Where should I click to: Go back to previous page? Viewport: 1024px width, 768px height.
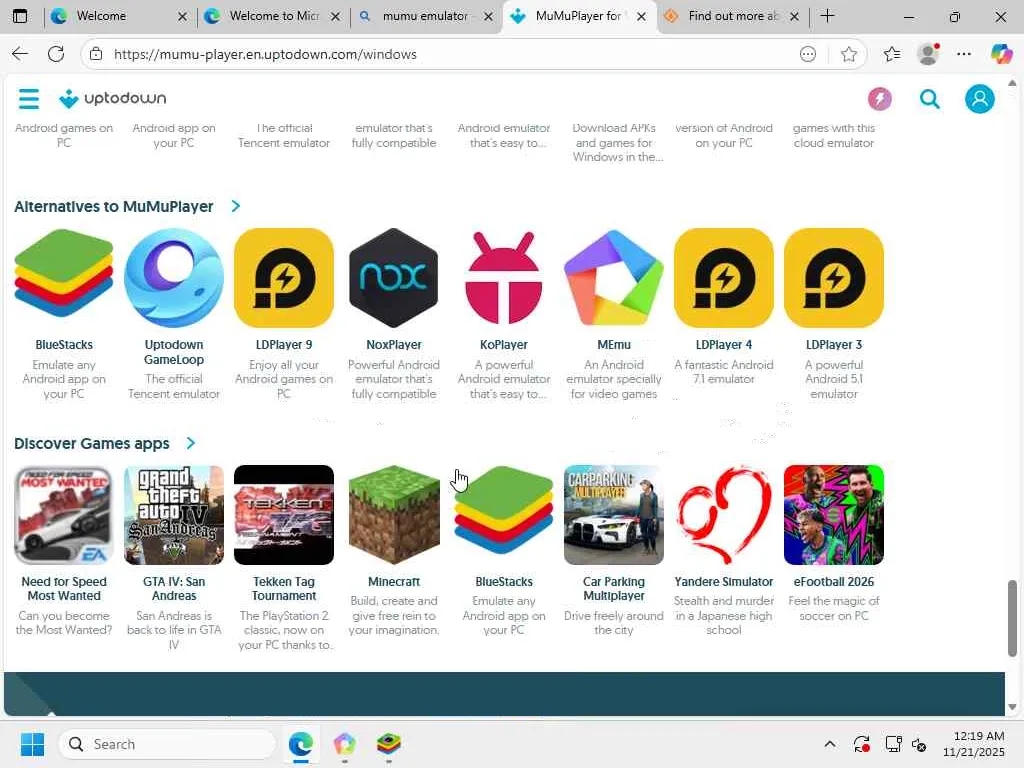click(x=20, y=54)
